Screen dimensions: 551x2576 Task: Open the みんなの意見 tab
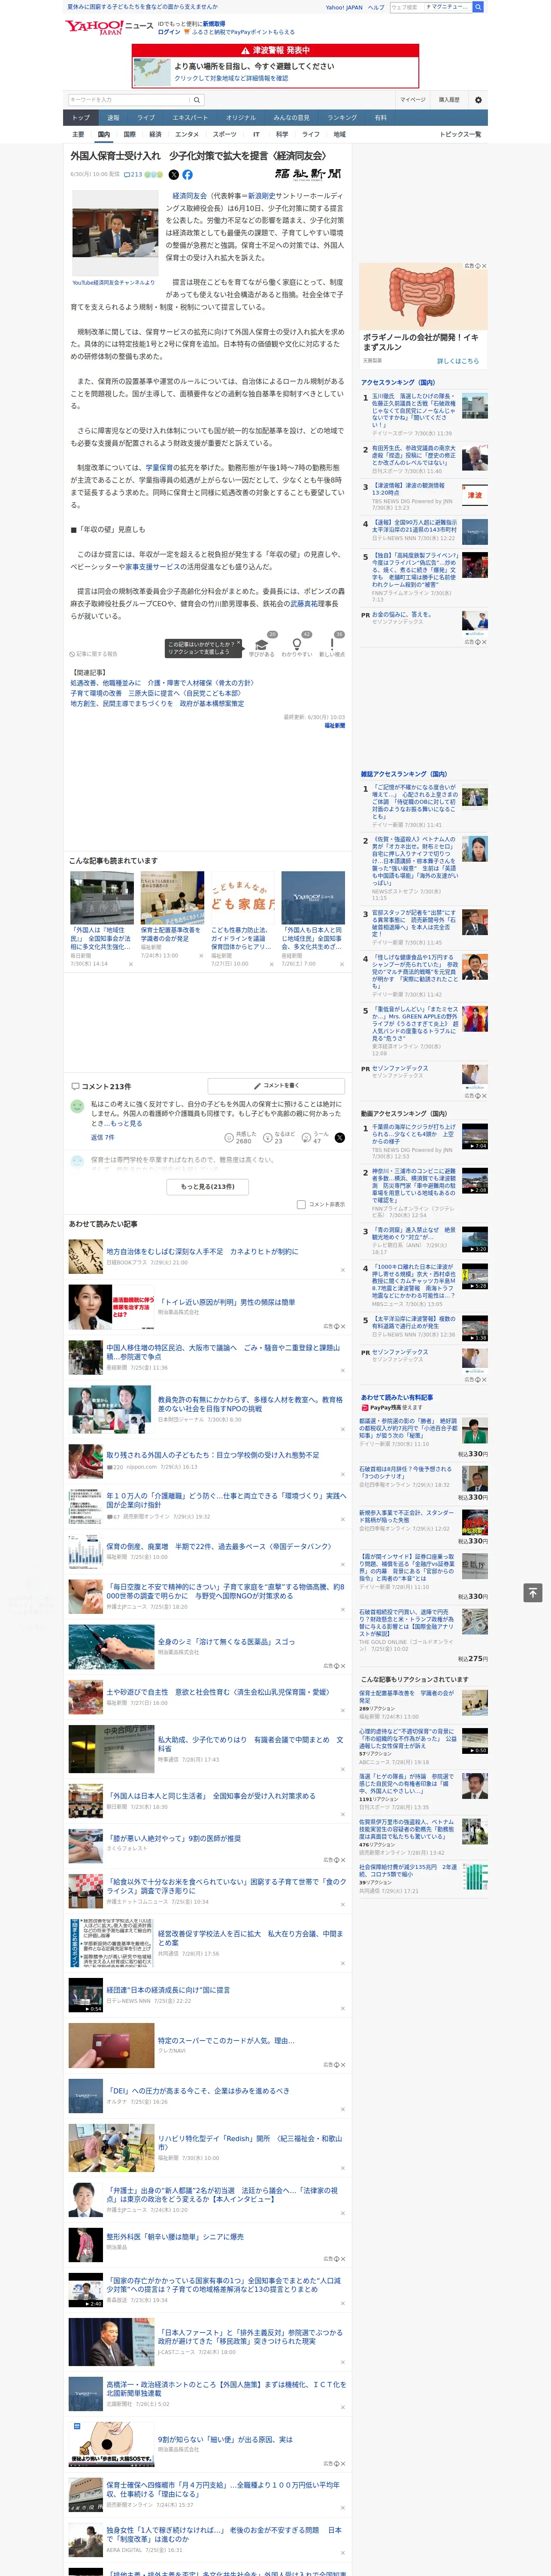[292, 117]
